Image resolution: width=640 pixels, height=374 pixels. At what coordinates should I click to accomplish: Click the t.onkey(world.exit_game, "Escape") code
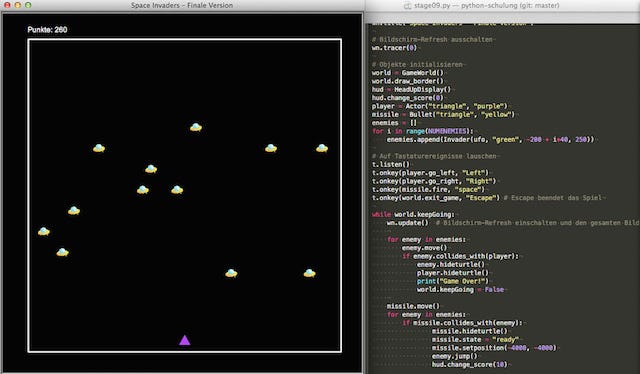(x=436, y=198)
